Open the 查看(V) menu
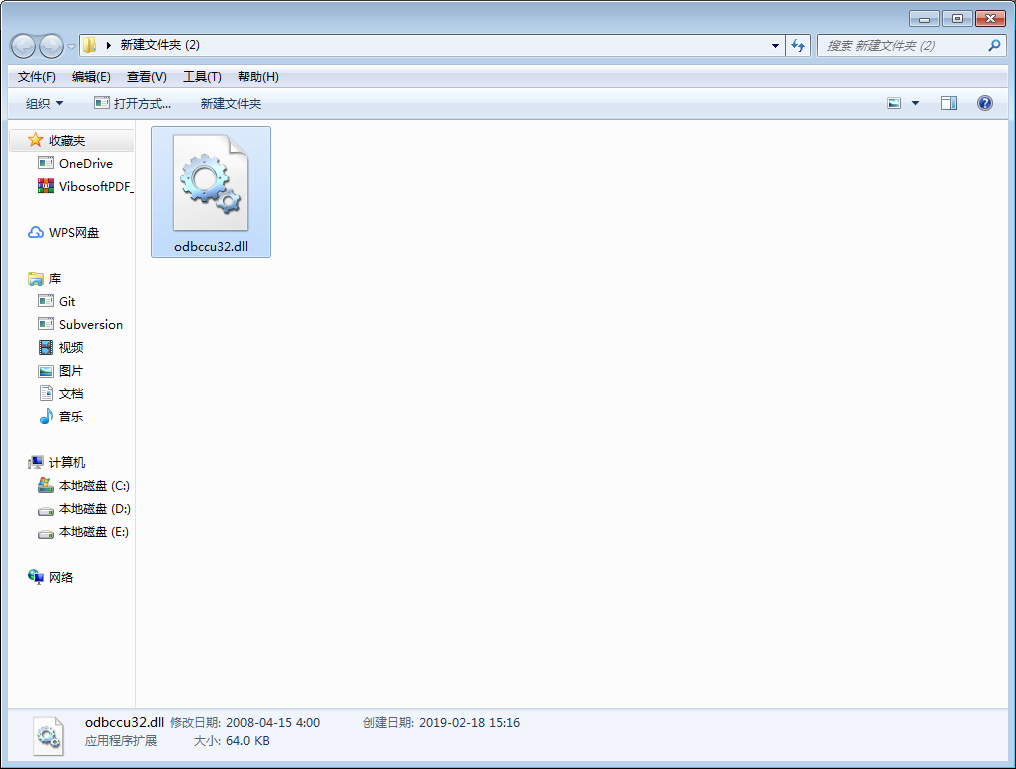The width and height of the screenshot is (1016, 769). click(x=146, y=76)
